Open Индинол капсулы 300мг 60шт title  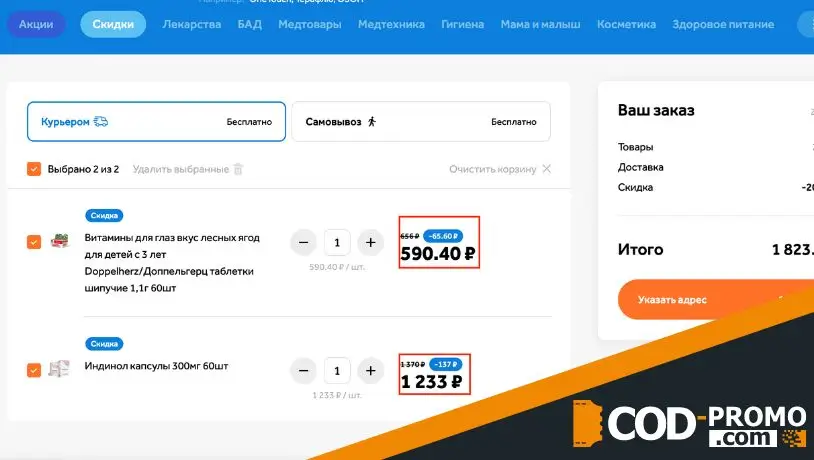point(156,366)
